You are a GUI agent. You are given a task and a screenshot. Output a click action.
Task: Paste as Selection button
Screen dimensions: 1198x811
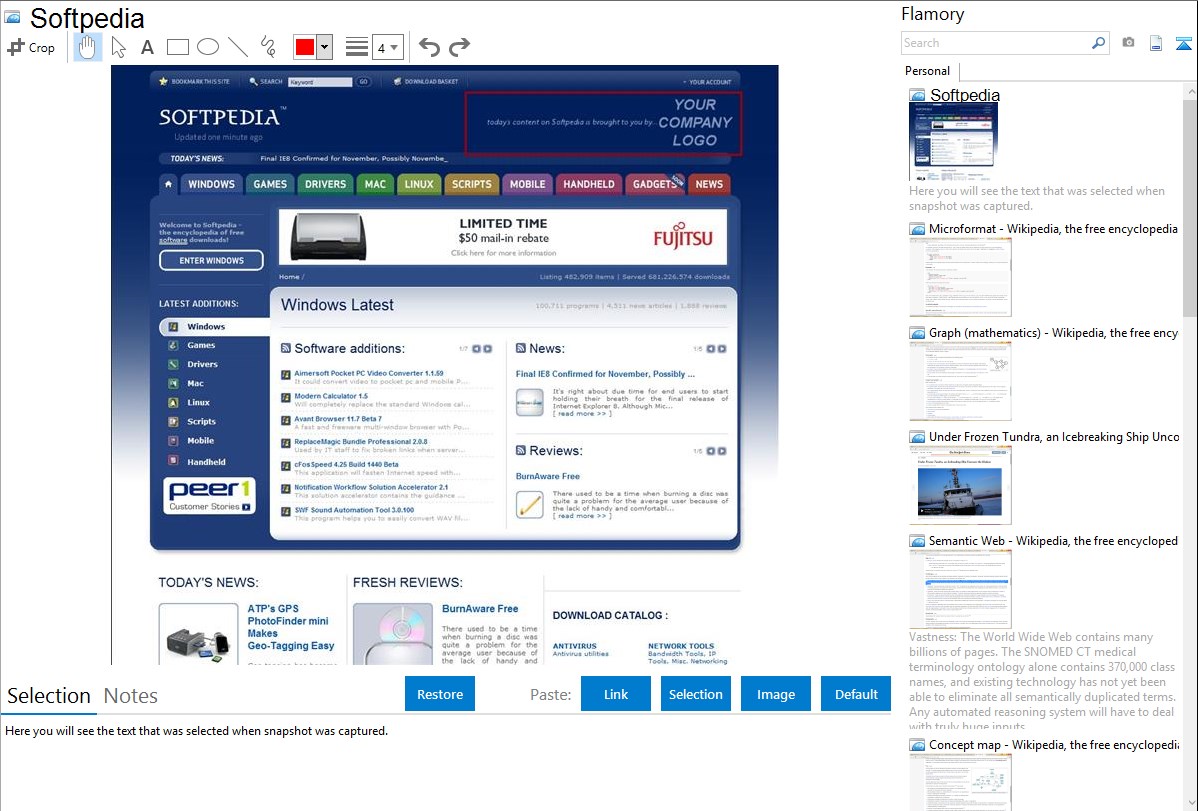(695, 694)
